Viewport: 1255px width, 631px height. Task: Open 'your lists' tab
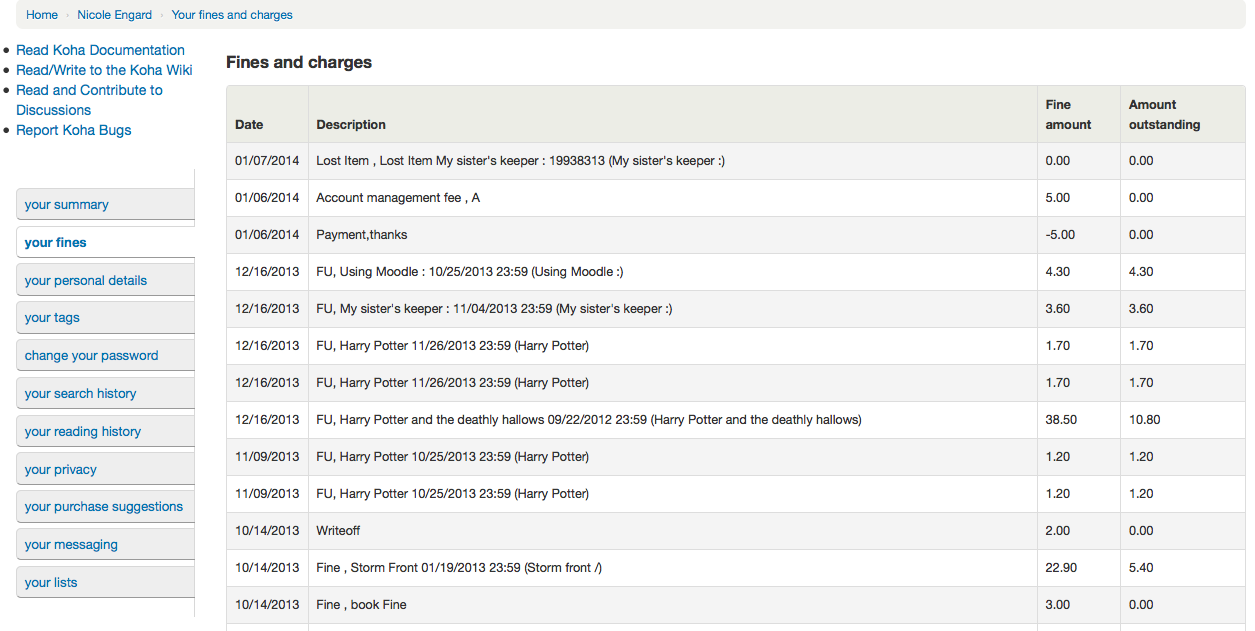tap(51, 583)
